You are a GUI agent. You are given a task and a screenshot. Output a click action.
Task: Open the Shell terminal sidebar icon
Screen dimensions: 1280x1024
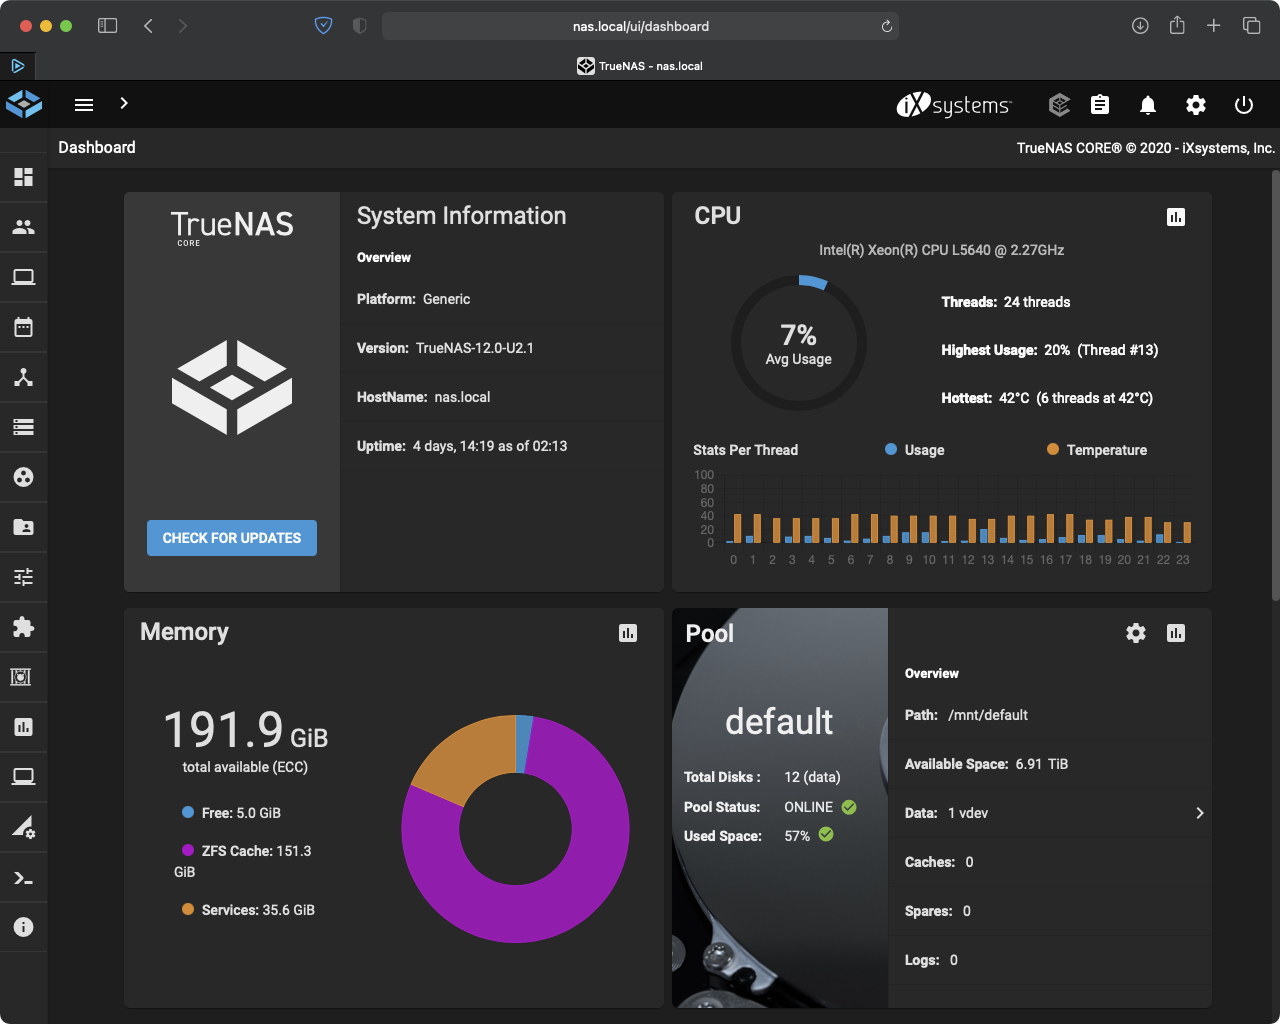coord(23,879)
